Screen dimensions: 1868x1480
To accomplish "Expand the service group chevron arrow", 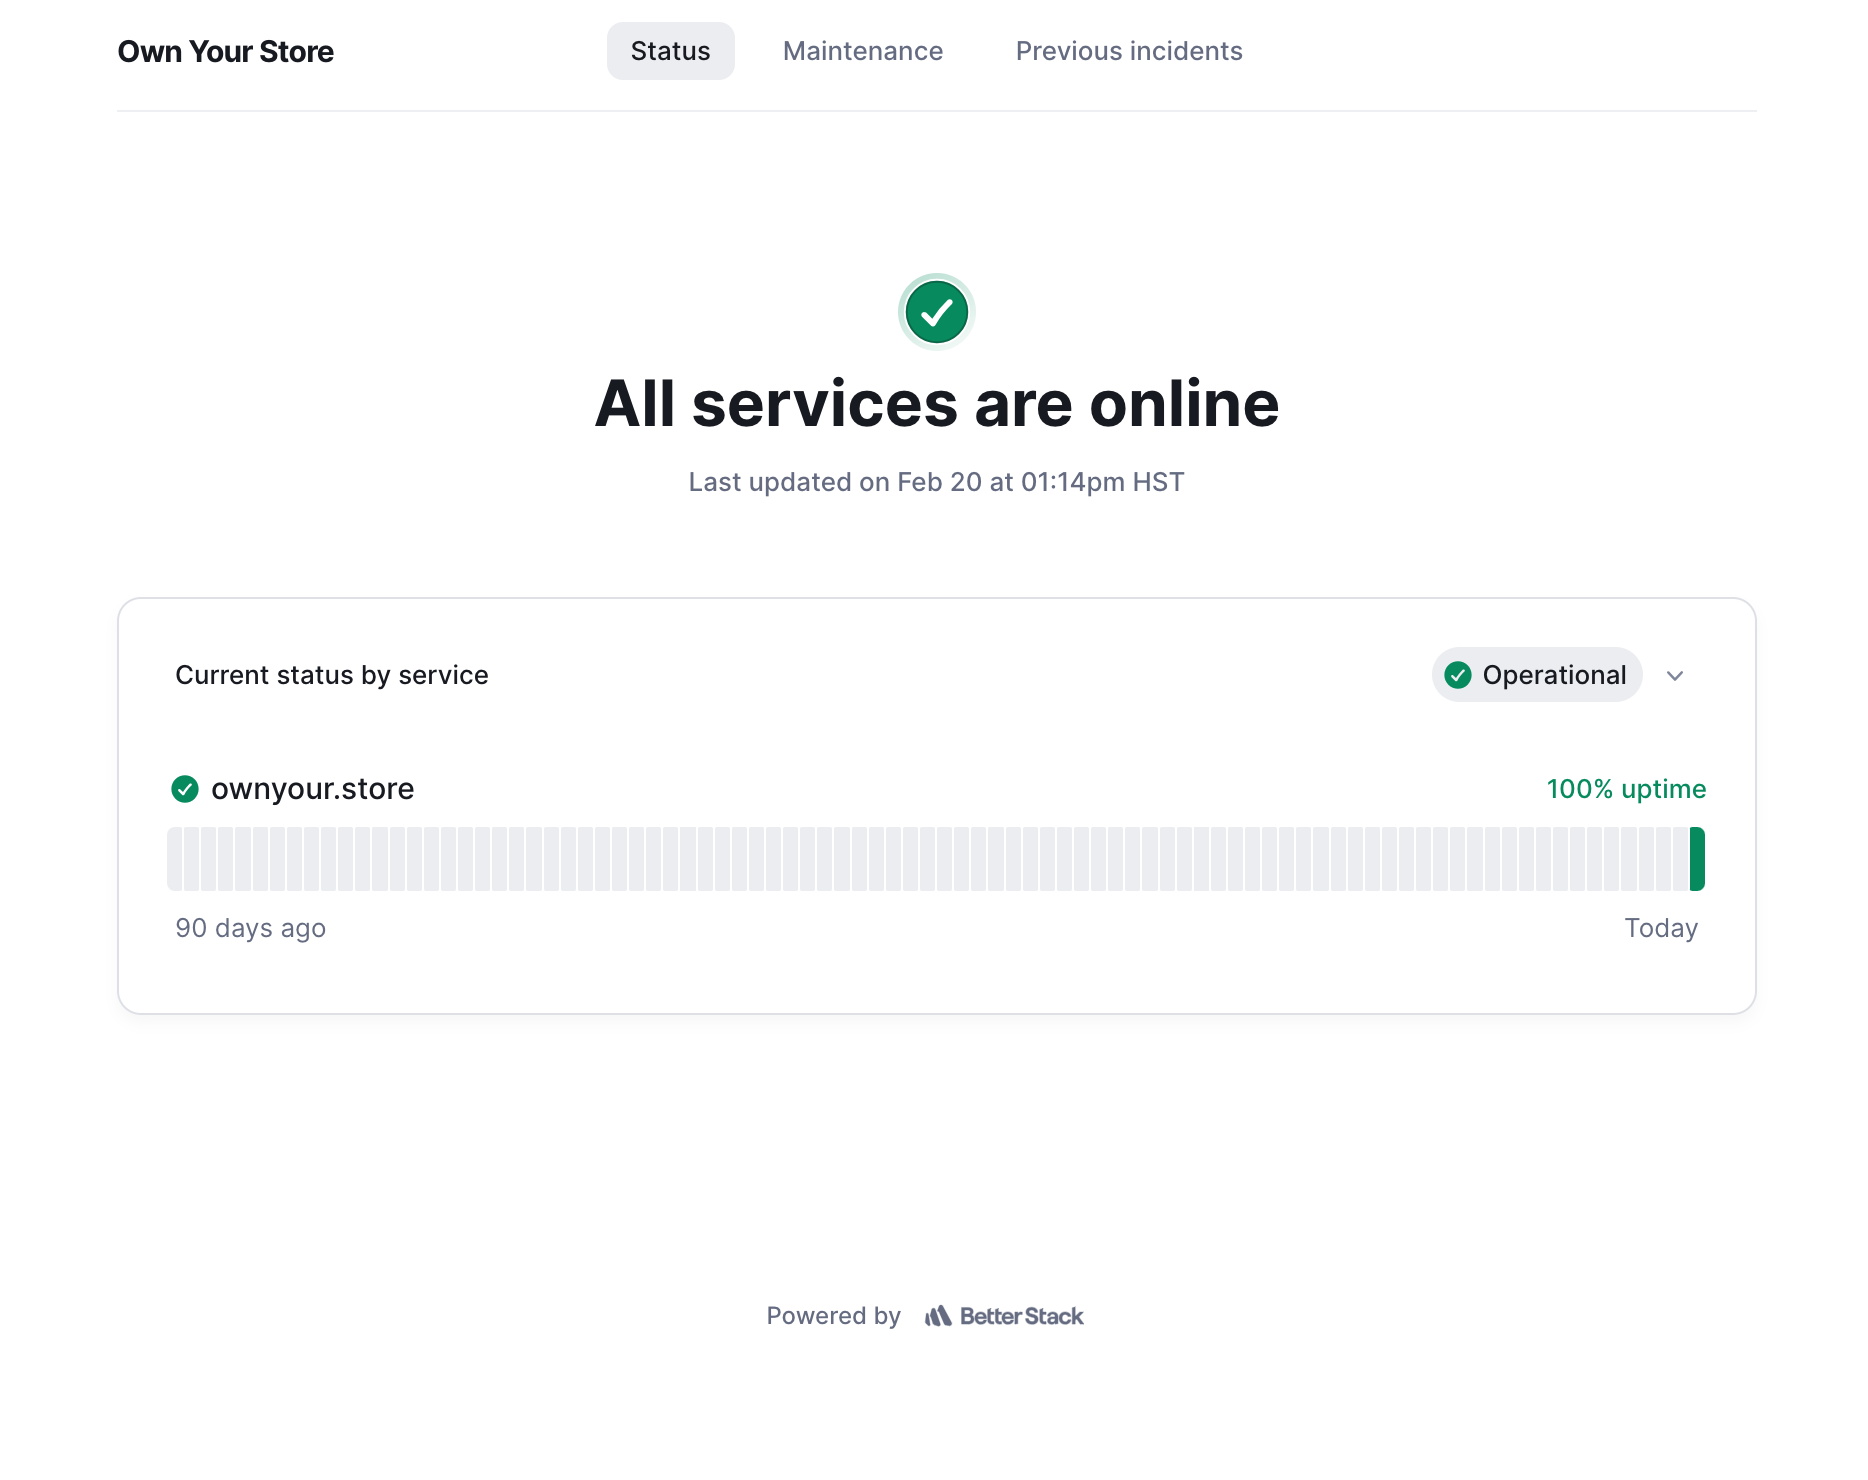I will point(1675,676).
